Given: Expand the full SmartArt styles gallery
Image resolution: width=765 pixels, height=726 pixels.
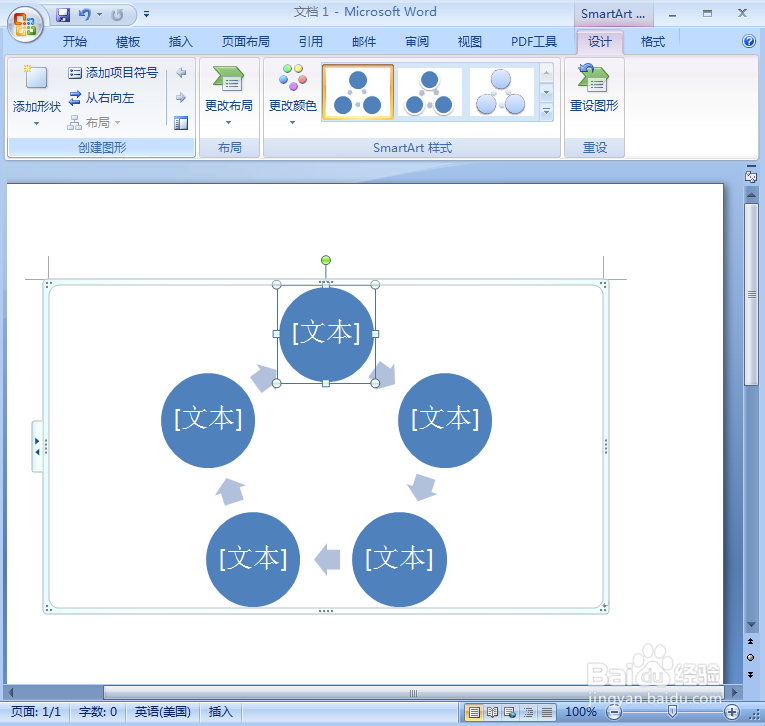Looking at the screenshot, I should pos(546,112).
